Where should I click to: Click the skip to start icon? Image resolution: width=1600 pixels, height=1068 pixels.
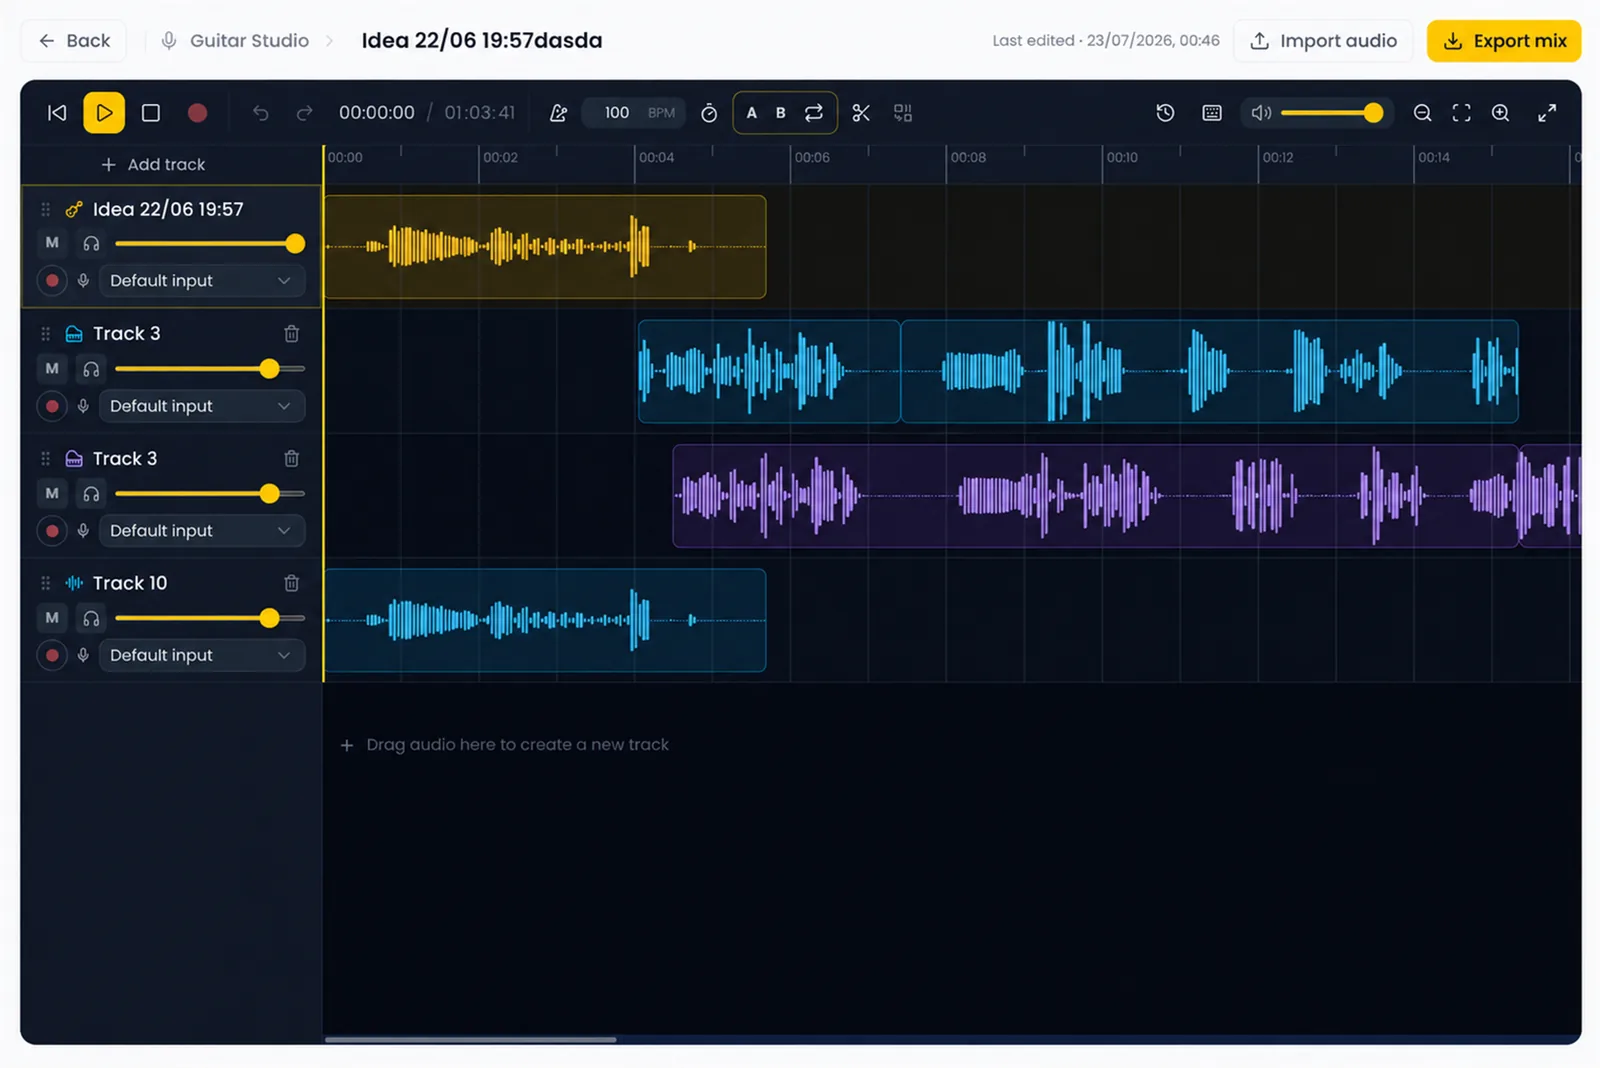57,113
